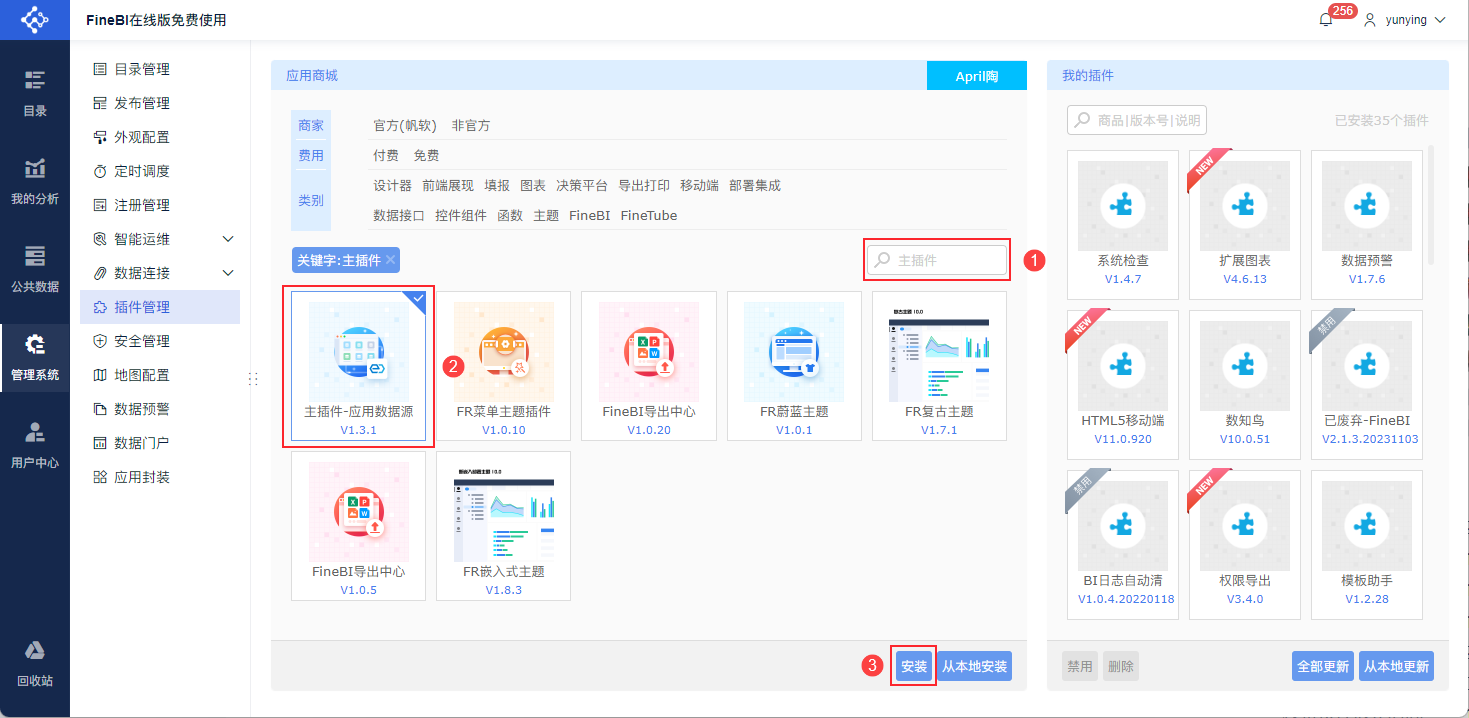This screenshot has height=718, width=1469.
Task: Open 用户中心 in the sidebar
Action: coord(35,446)
